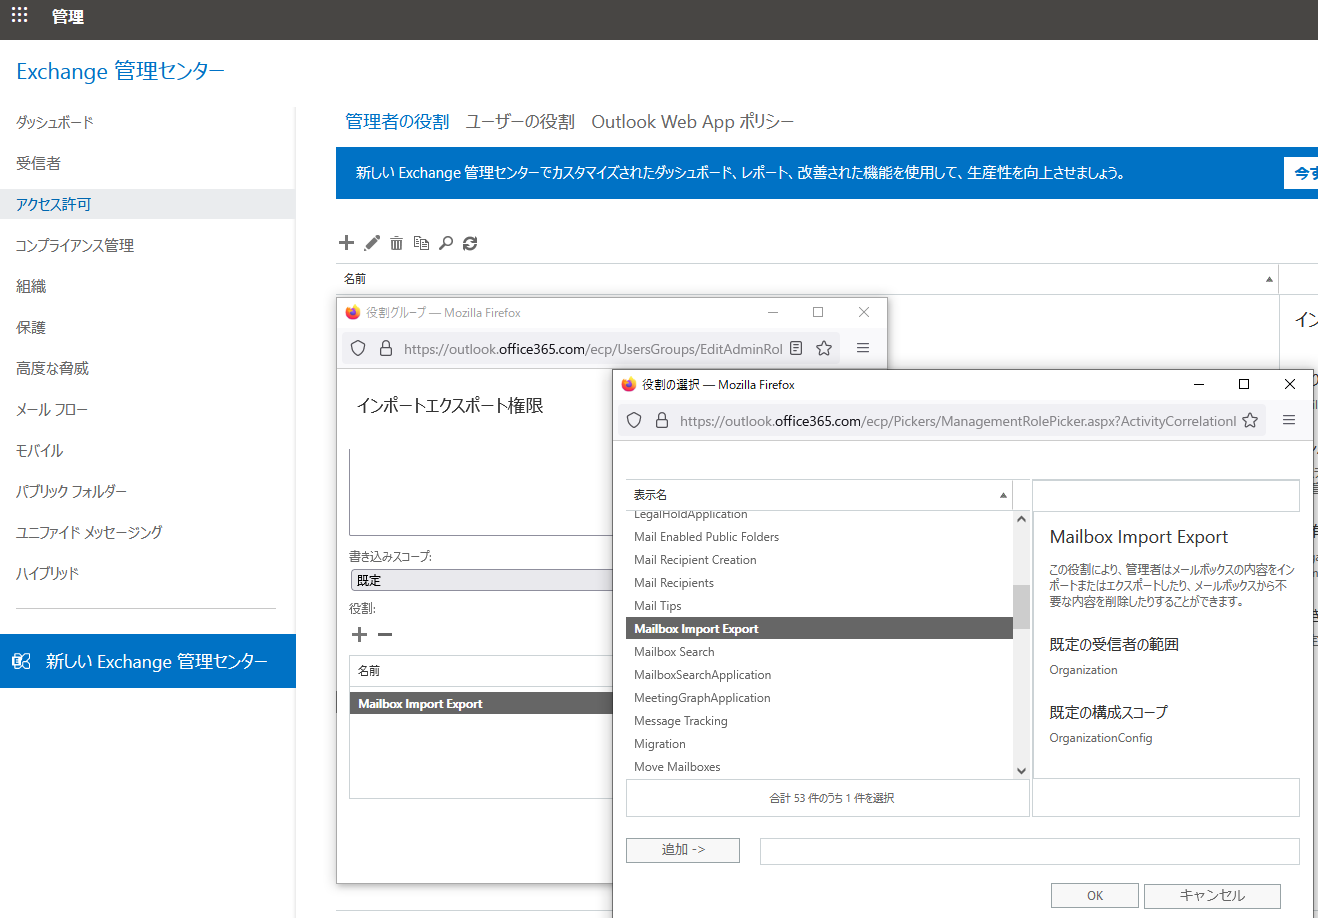The height and width of the screenshot is (918, 1318).
Task: Delete the role group with the trash icon
Action: click(x=396, y=242)
